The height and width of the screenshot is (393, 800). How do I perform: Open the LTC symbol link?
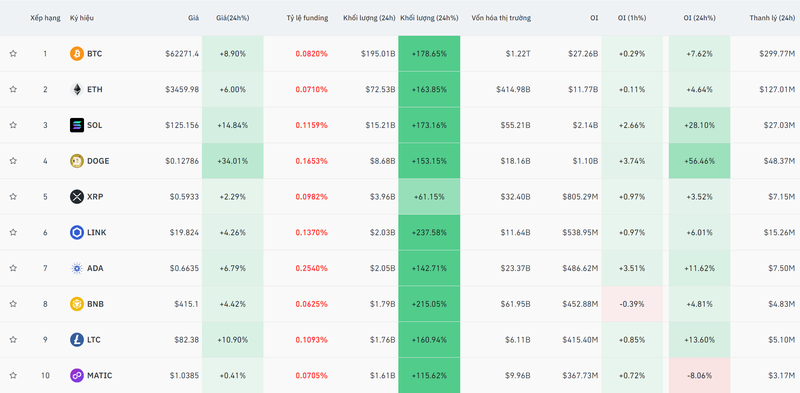click(94, 339)
